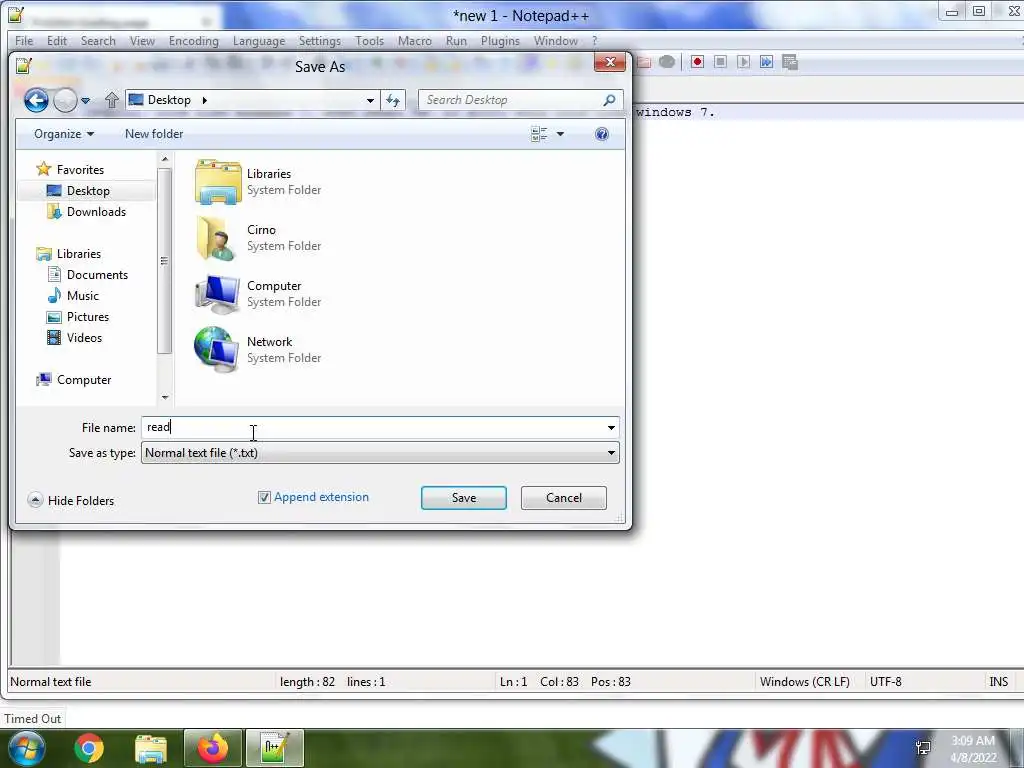1024x768 pixels.
Task: Click INS indicator in status bar
Action: (x=999, y=682)
